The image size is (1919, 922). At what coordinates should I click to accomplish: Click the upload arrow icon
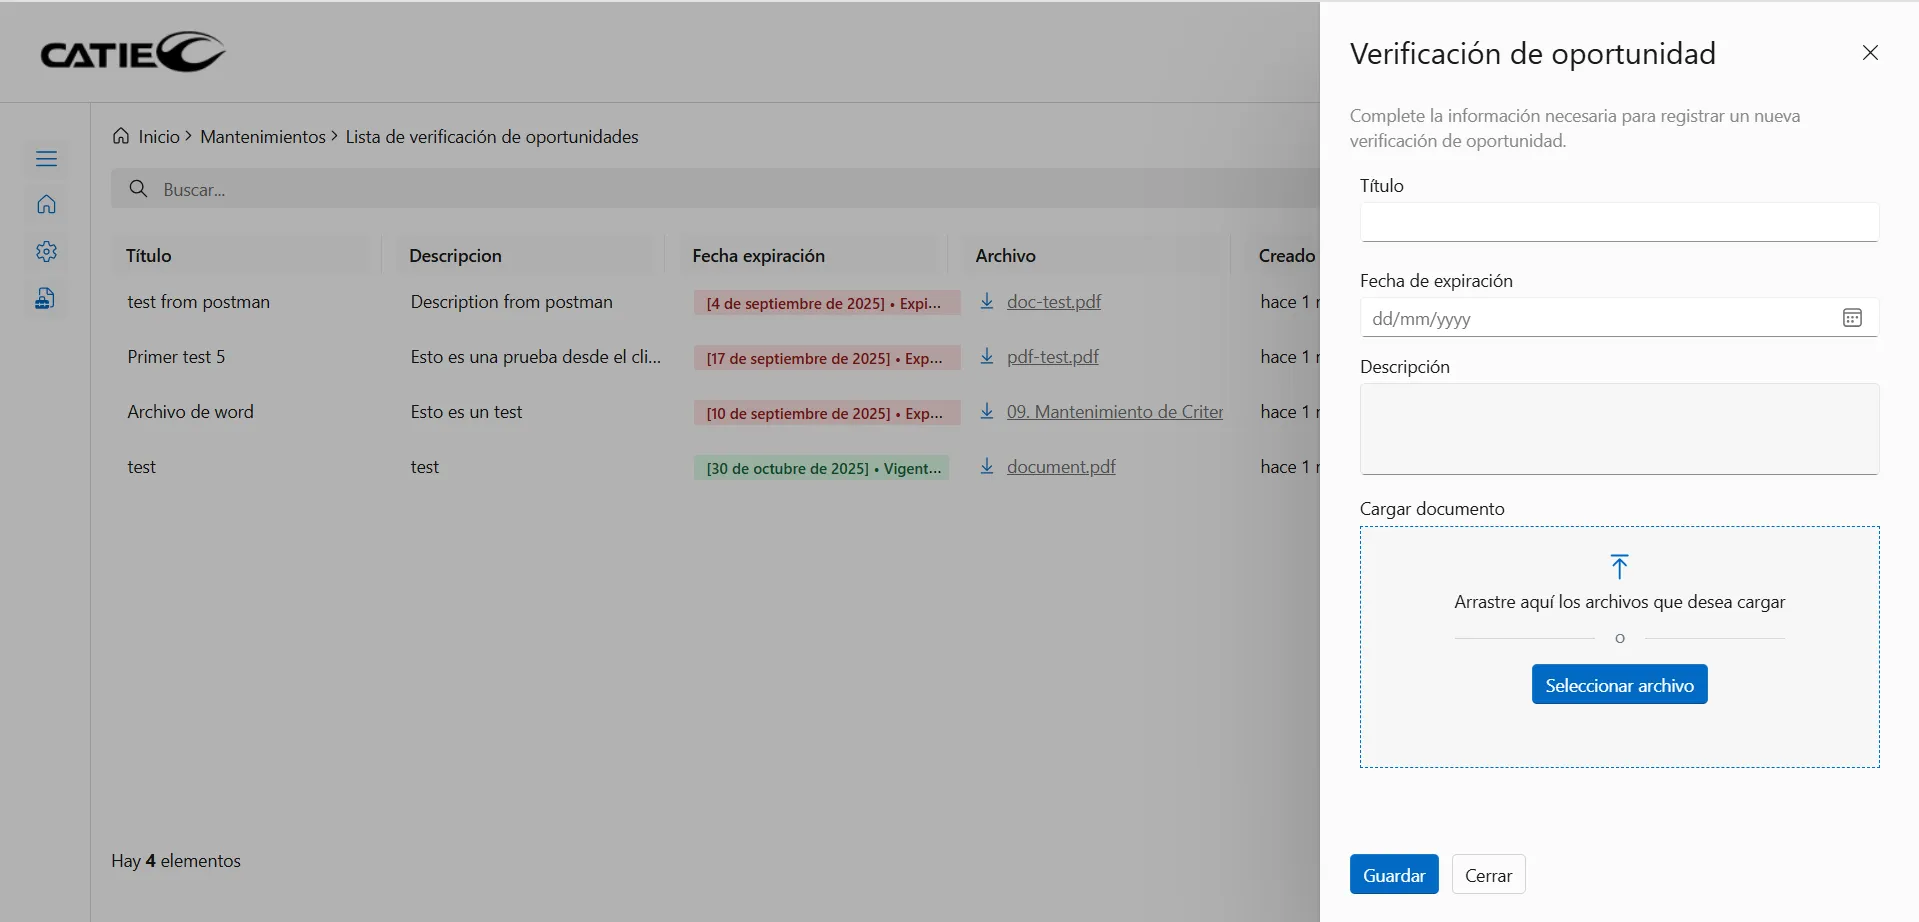[x=1619, y=566]
